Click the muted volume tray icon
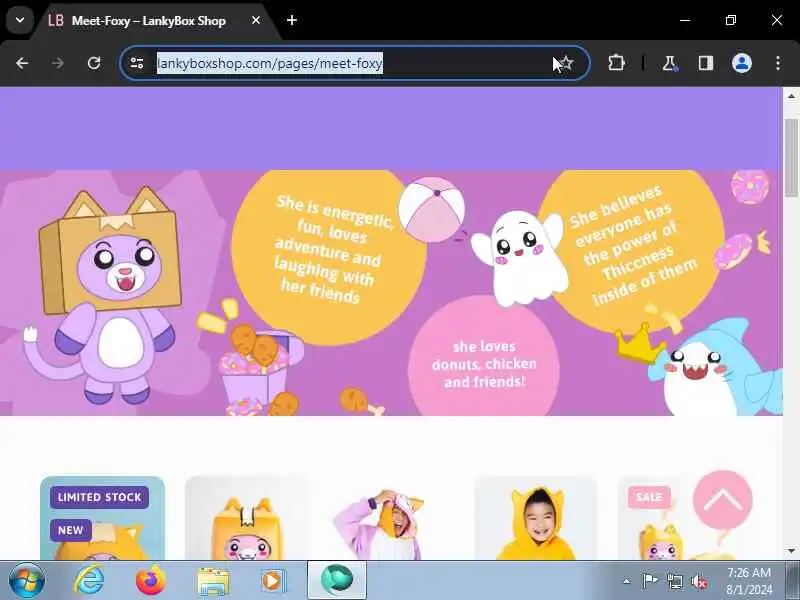 coord(699,581)
